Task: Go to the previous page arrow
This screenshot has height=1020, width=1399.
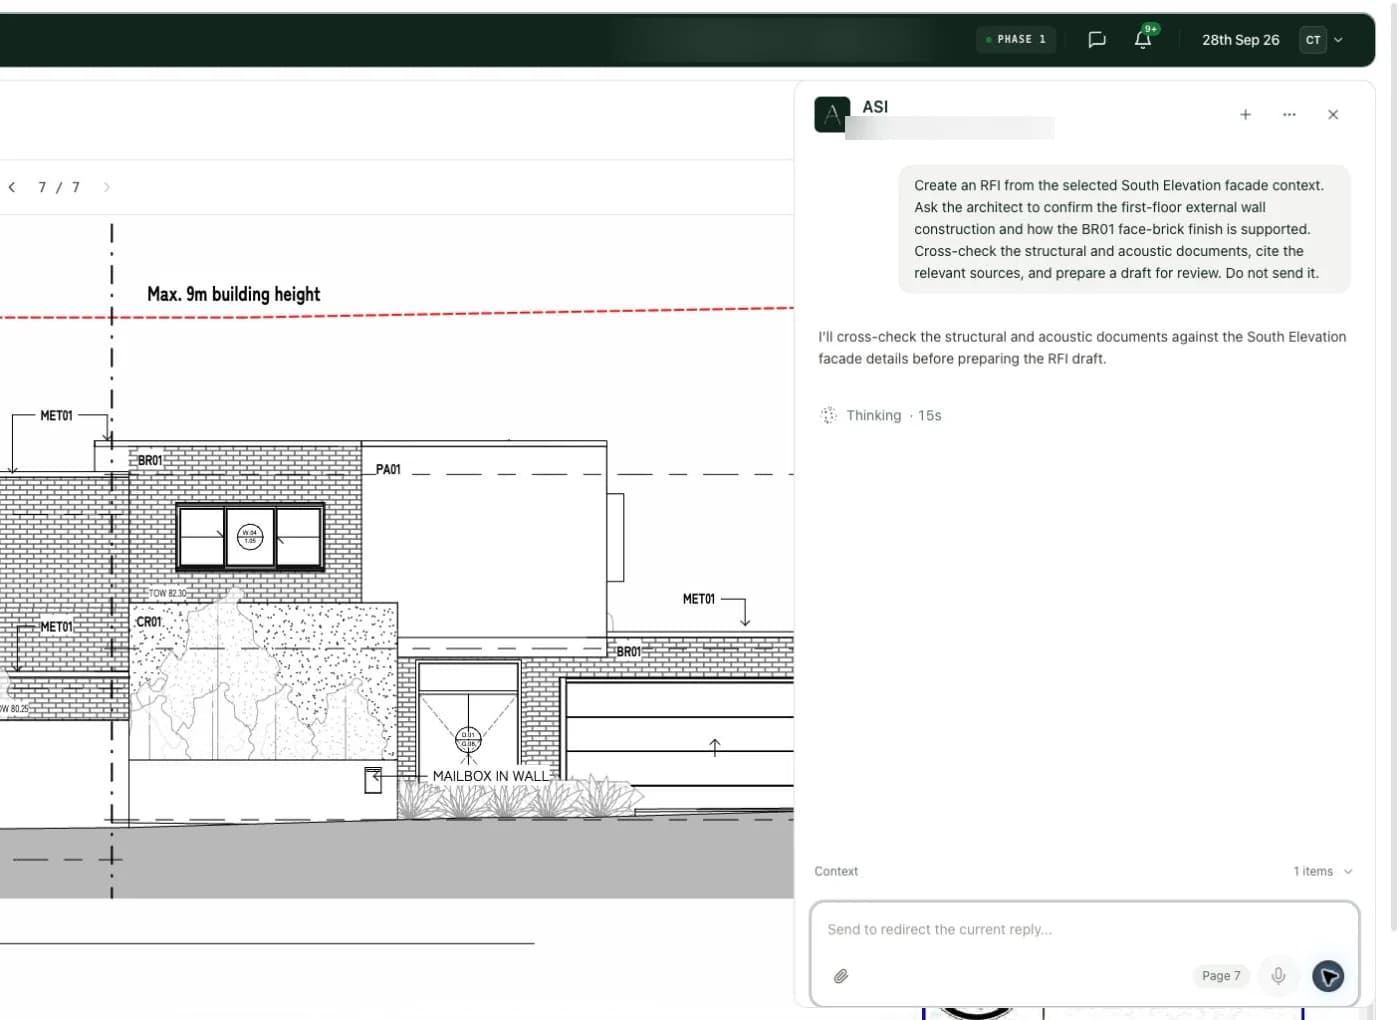Action: coord(12,187)
